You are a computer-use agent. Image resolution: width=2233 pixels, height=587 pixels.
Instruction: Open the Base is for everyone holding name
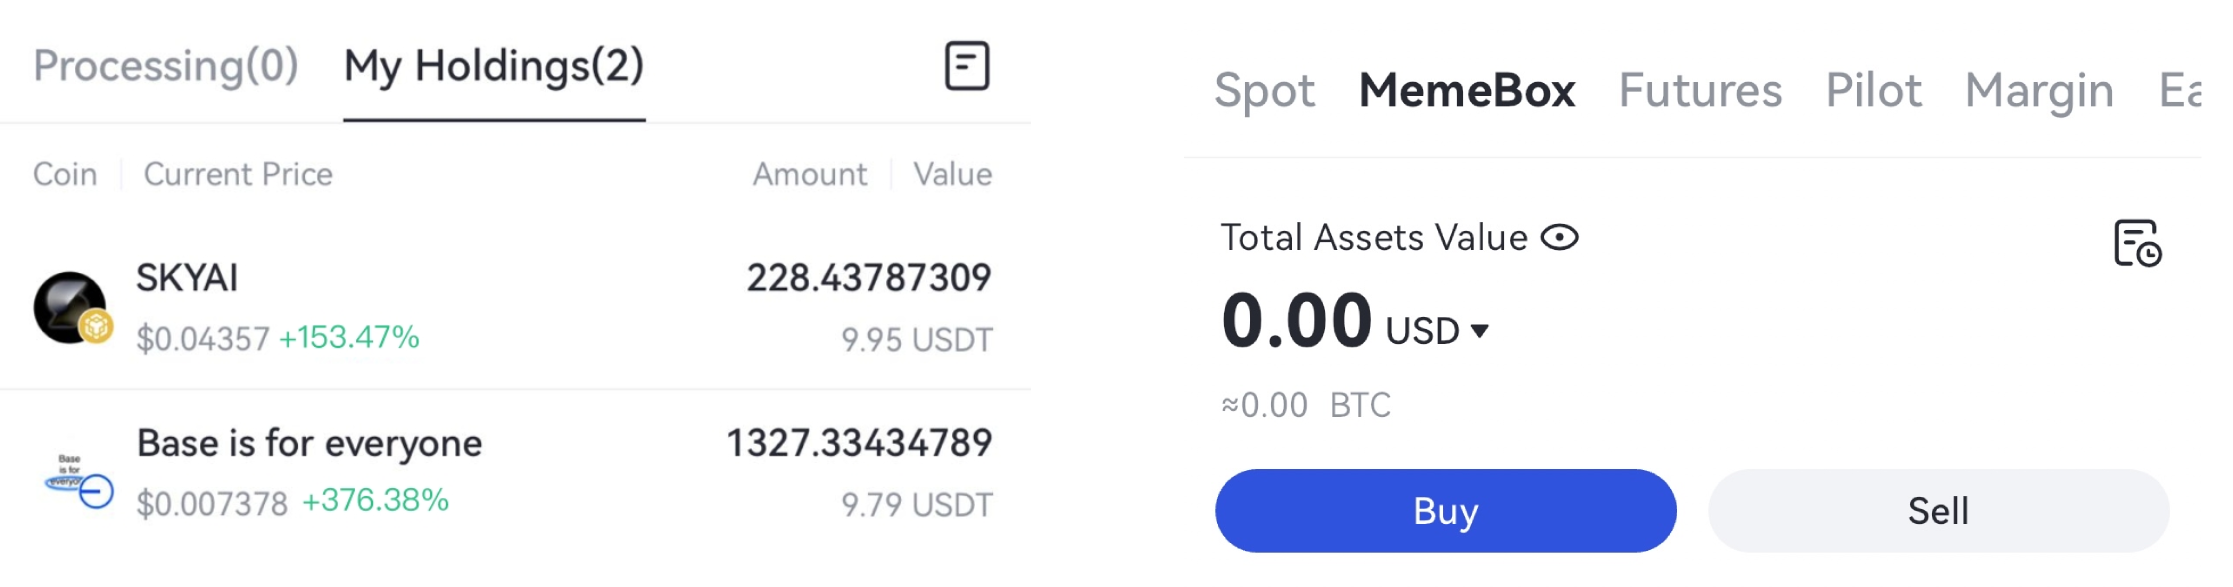pos(309,443)
